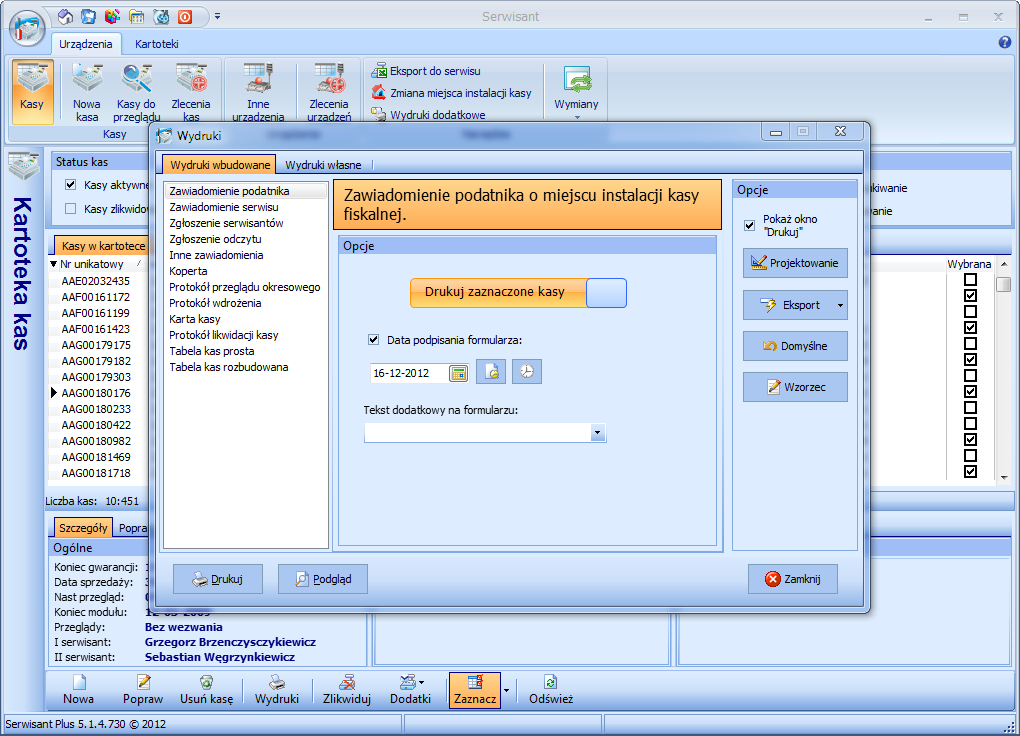Toggle the Kasy aktywne checkbox
Viewport: 1020px width, 736px height.
(x=70, y=185)
